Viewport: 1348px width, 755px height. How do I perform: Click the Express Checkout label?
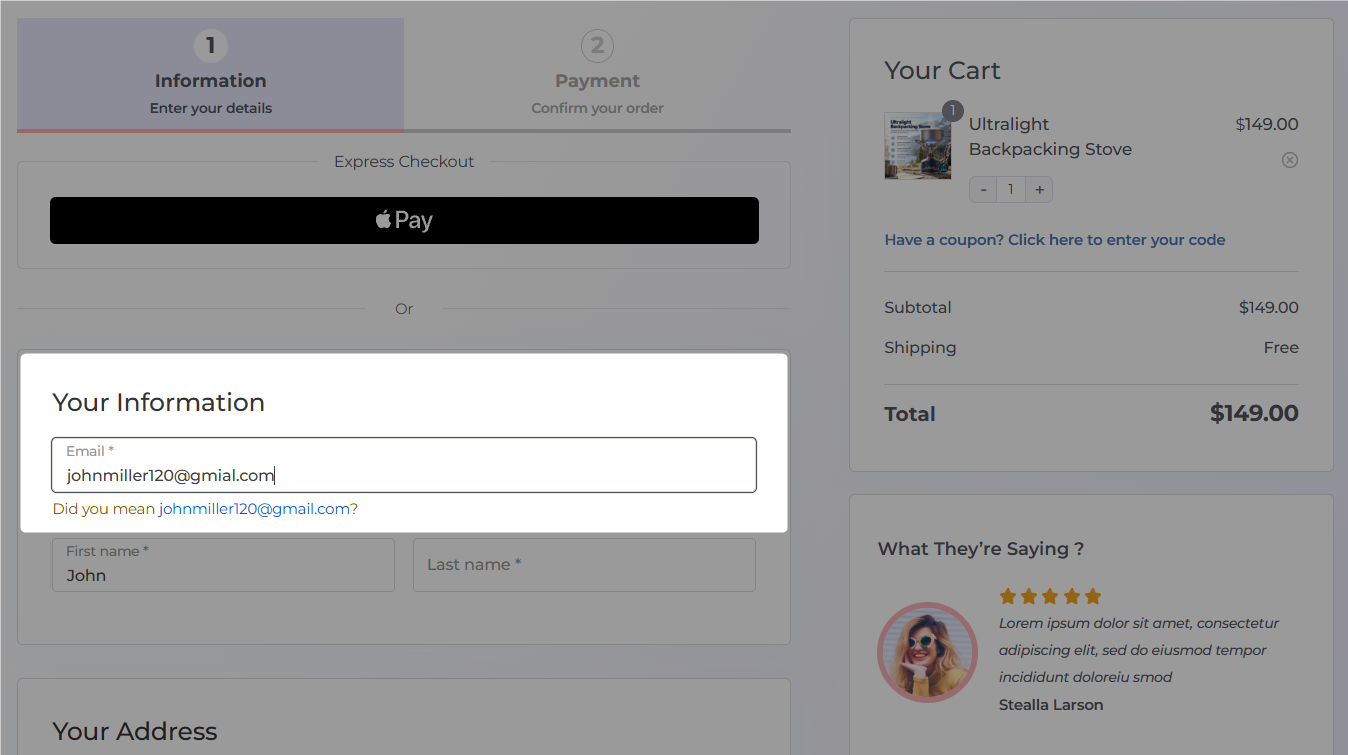click(x=404, y=162)
